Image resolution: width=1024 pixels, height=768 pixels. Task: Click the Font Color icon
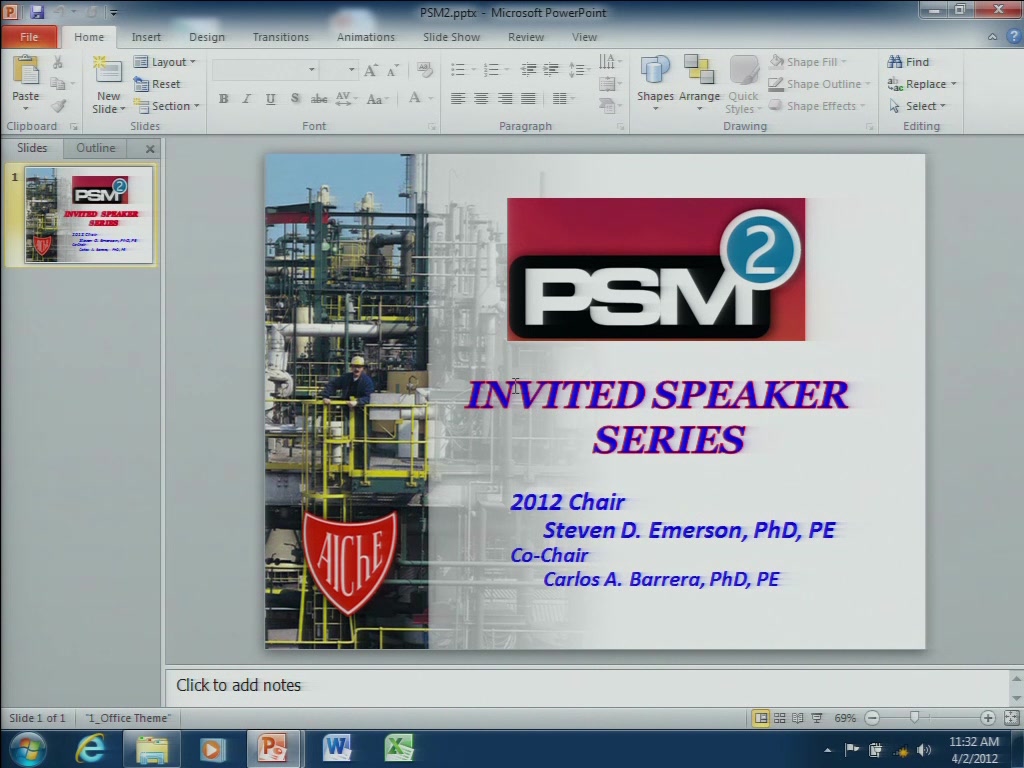pyautogui.click(x=415, y=98)
